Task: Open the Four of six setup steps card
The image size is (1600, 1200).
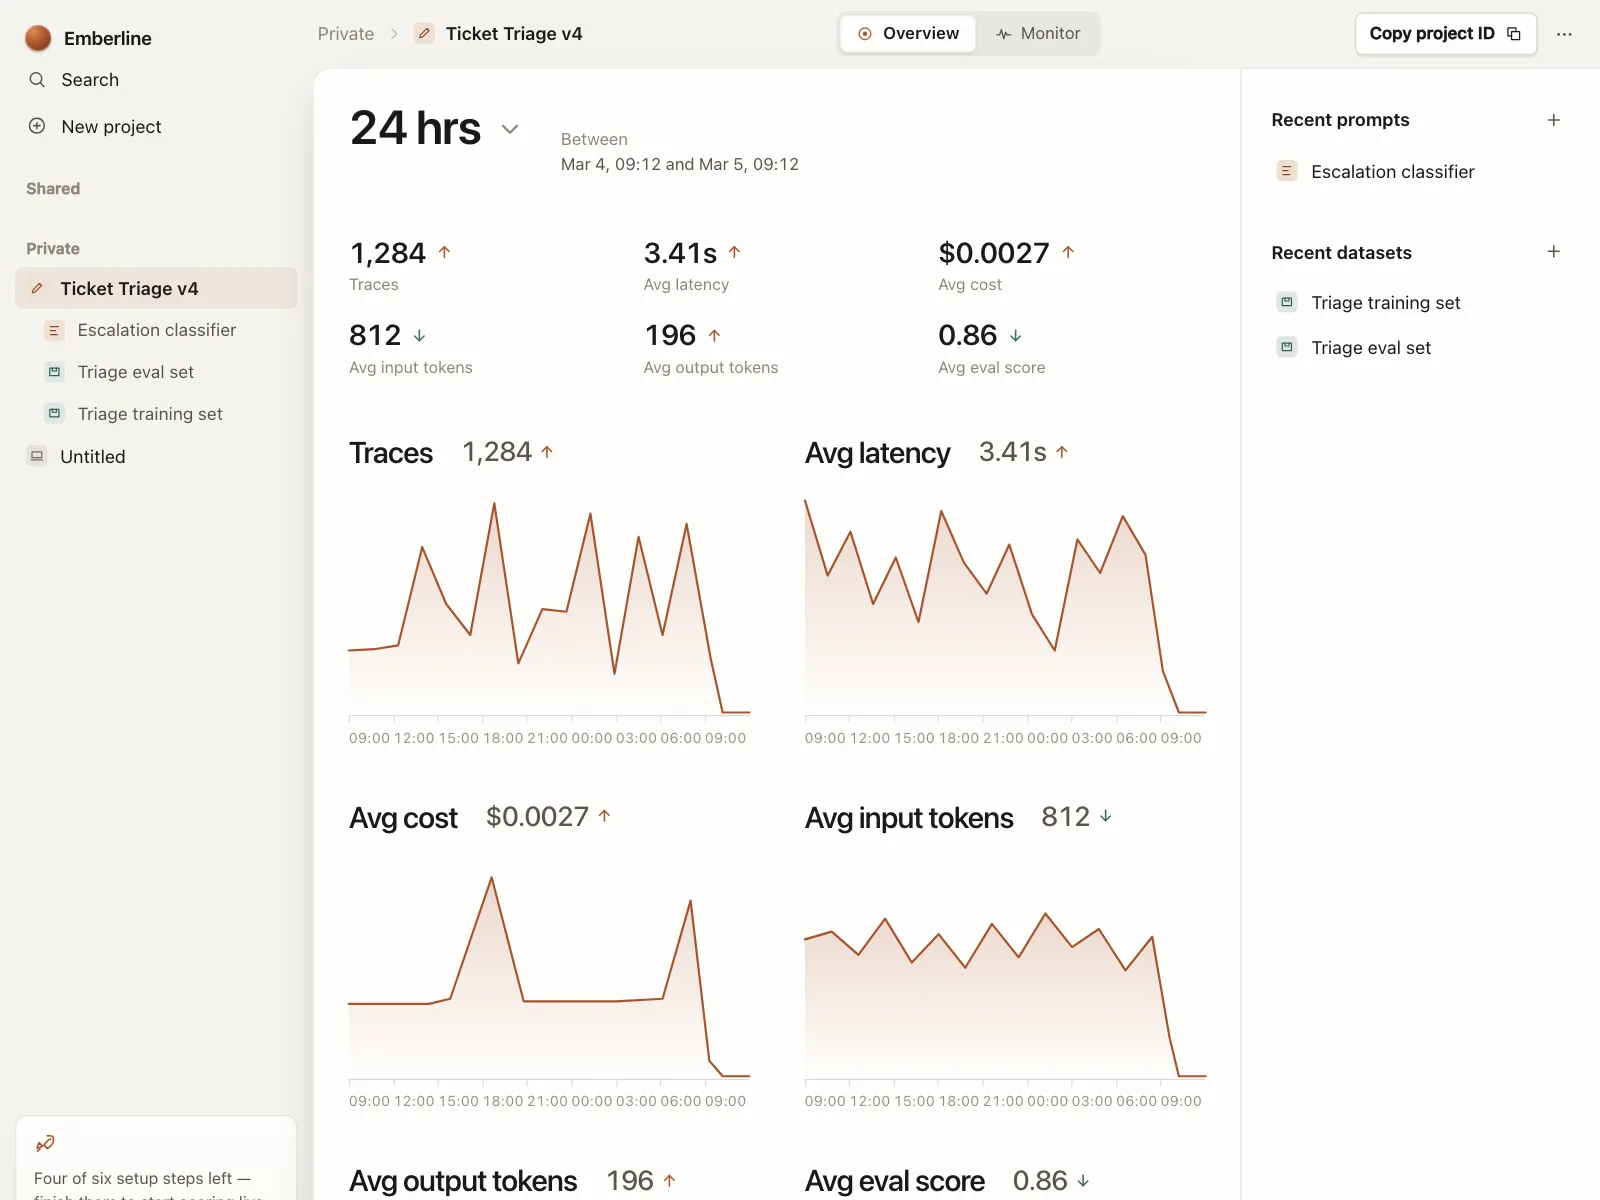Action: coord(156,1158)
